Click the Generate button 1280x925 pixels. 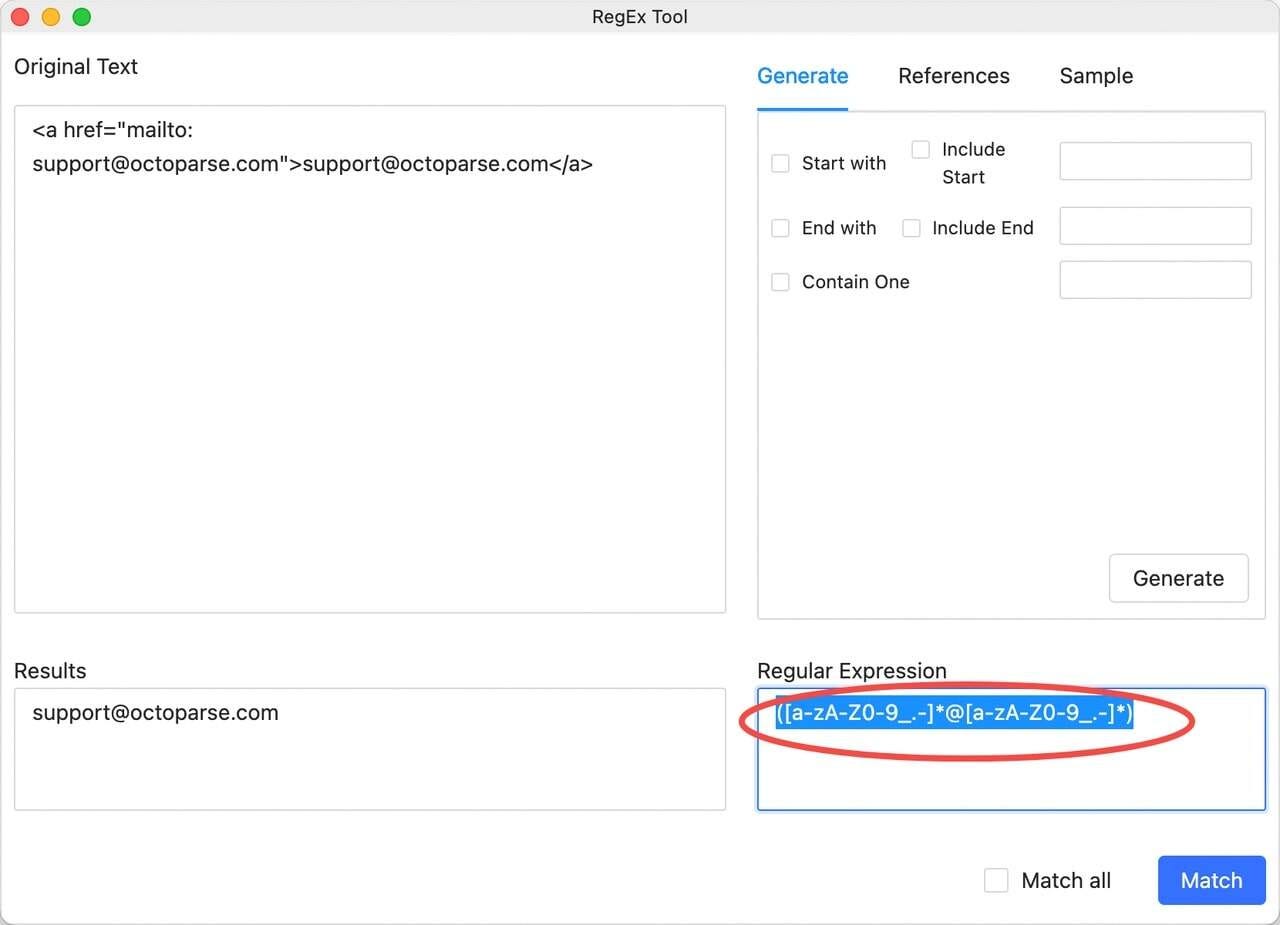[1178, 578]
